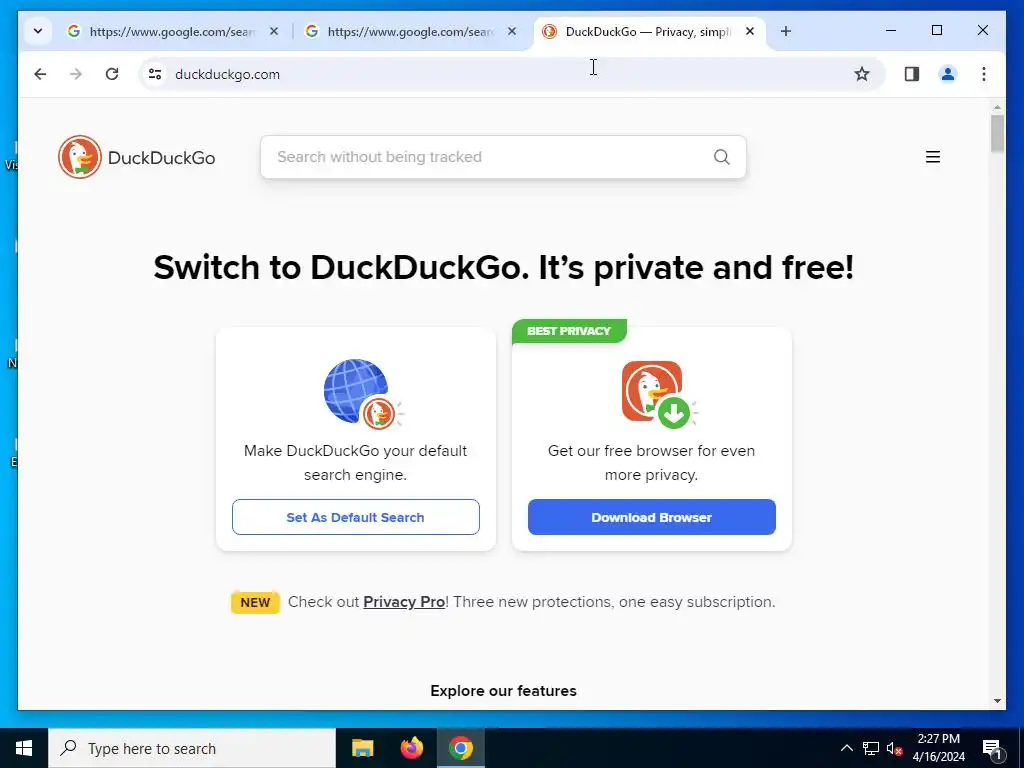Show hidden system tray icons
The width and height of the screenshot is (1024, 768).
point(846,748)
